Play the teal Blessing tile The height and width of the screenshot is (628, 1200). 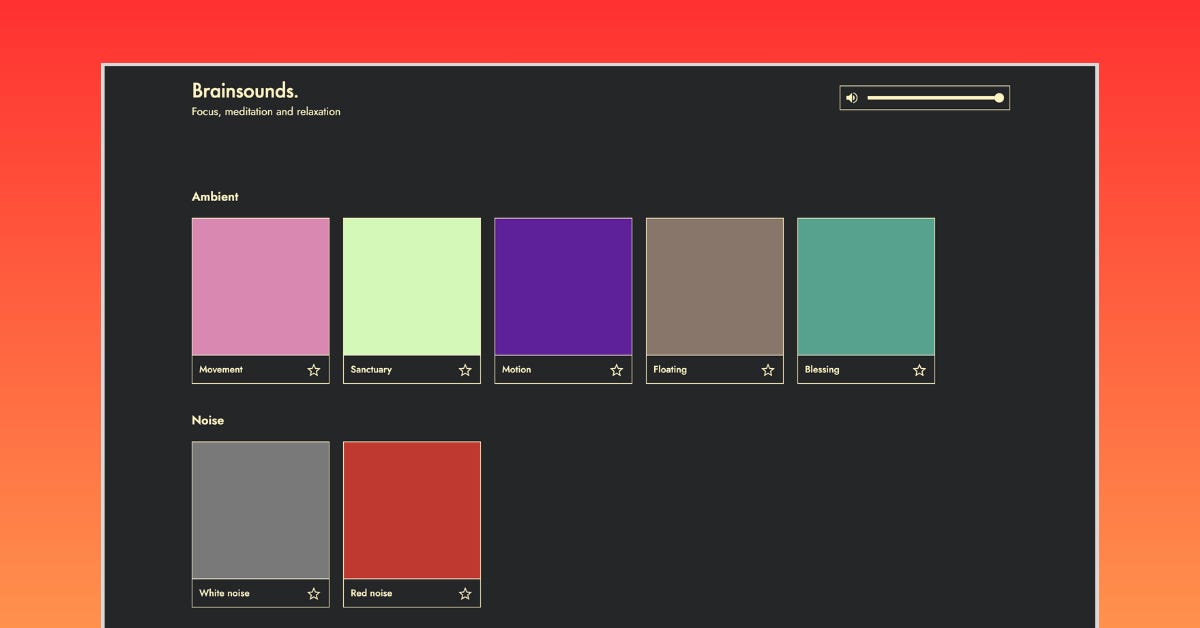(866, 287)
